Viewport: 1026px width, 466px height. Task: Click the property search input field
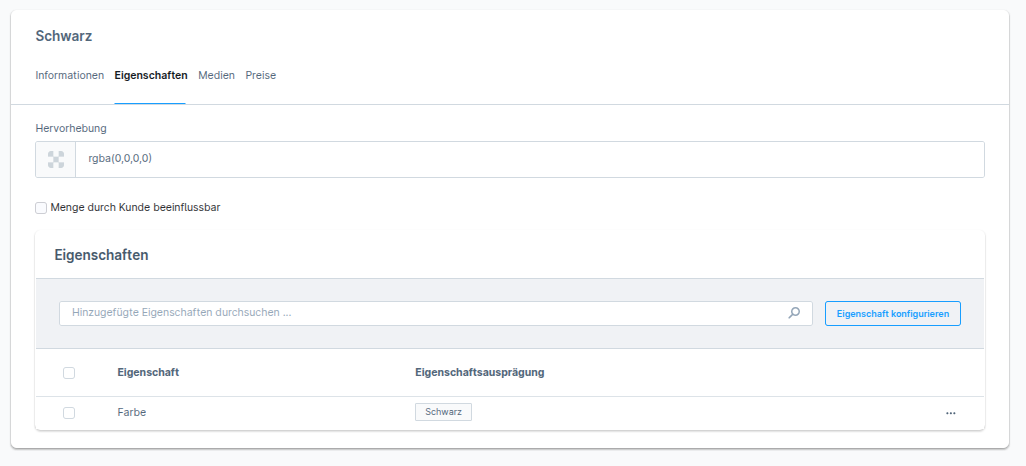[436, 313]
